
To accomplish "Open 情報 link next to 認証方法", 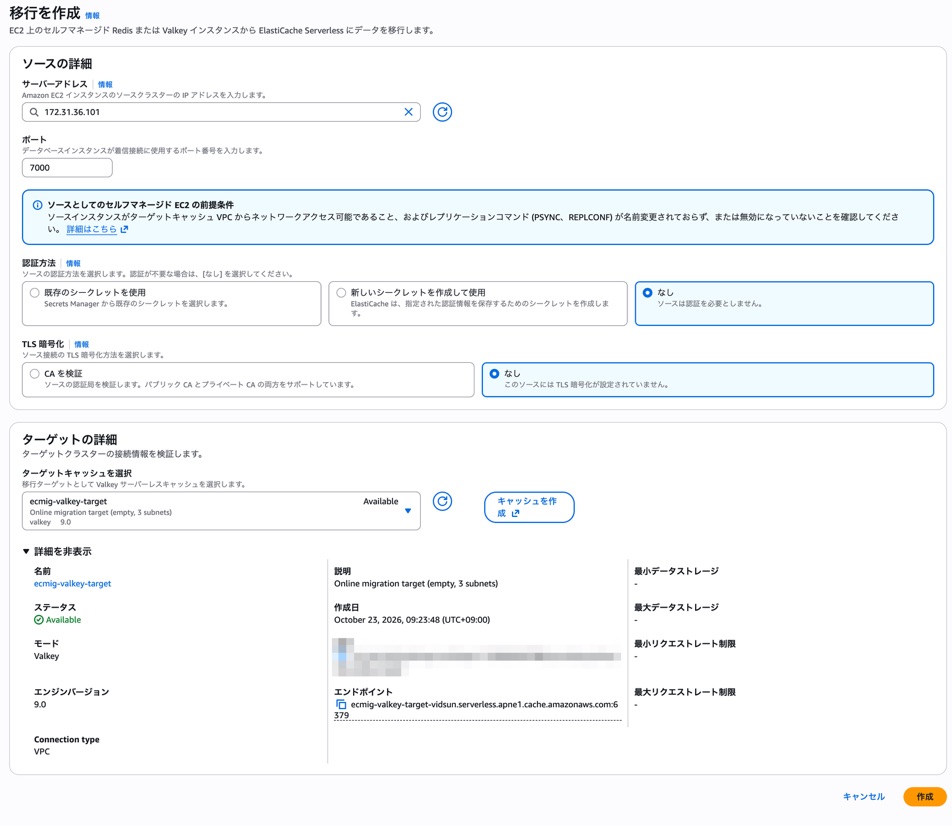I will coord(73,264).
